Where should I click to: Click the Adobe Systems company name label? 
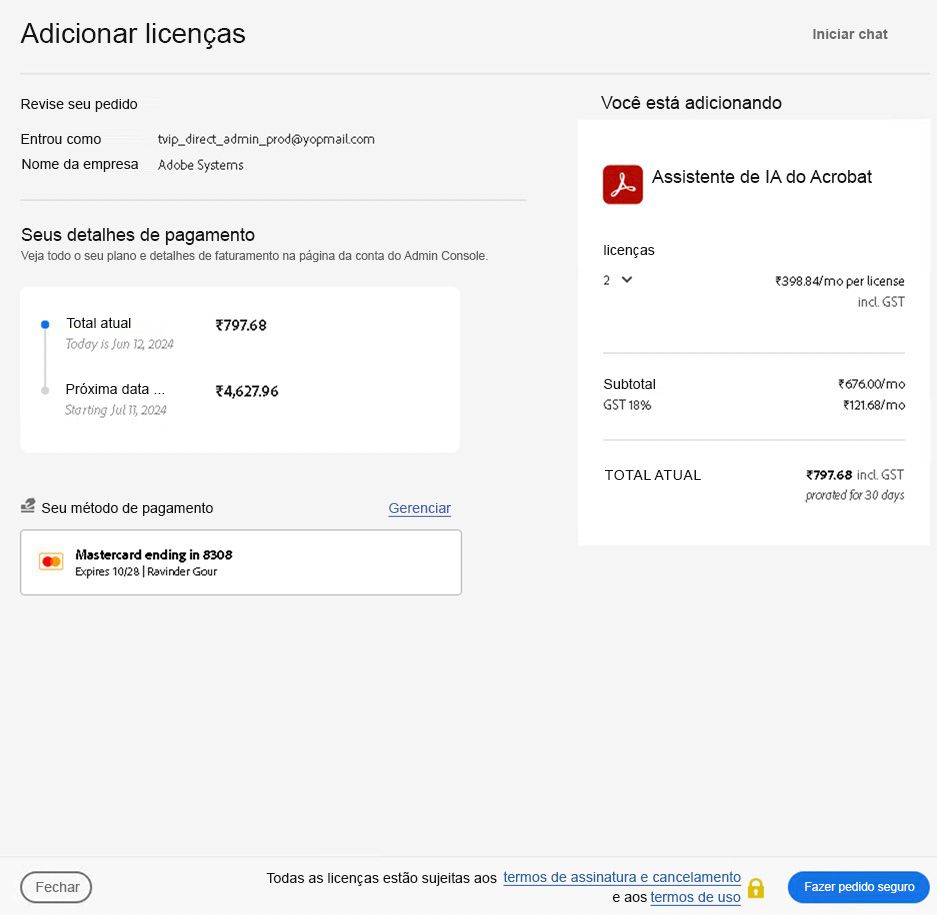(x=200, y=164)
